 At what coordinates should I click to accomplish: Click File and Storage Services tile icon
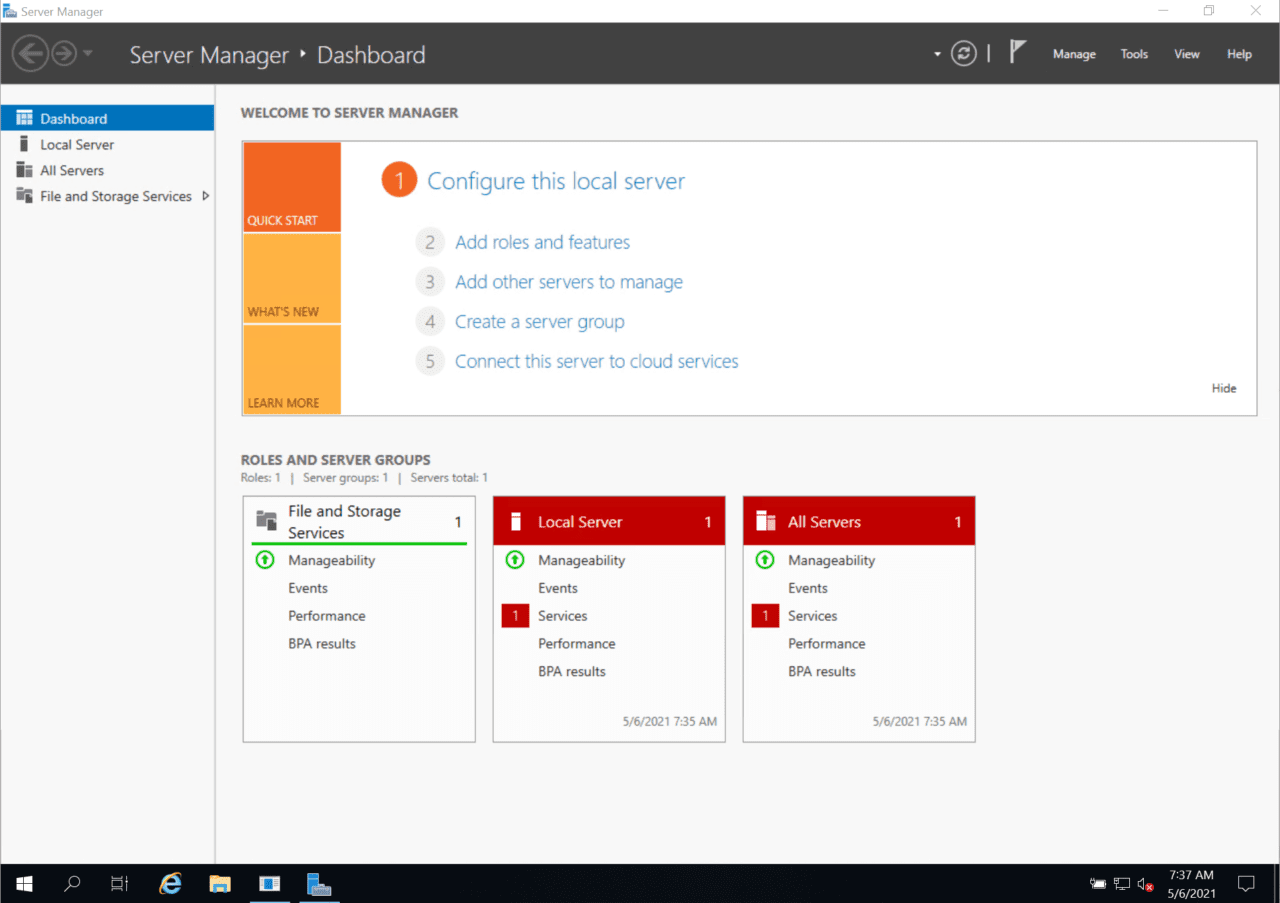(266, 520)
